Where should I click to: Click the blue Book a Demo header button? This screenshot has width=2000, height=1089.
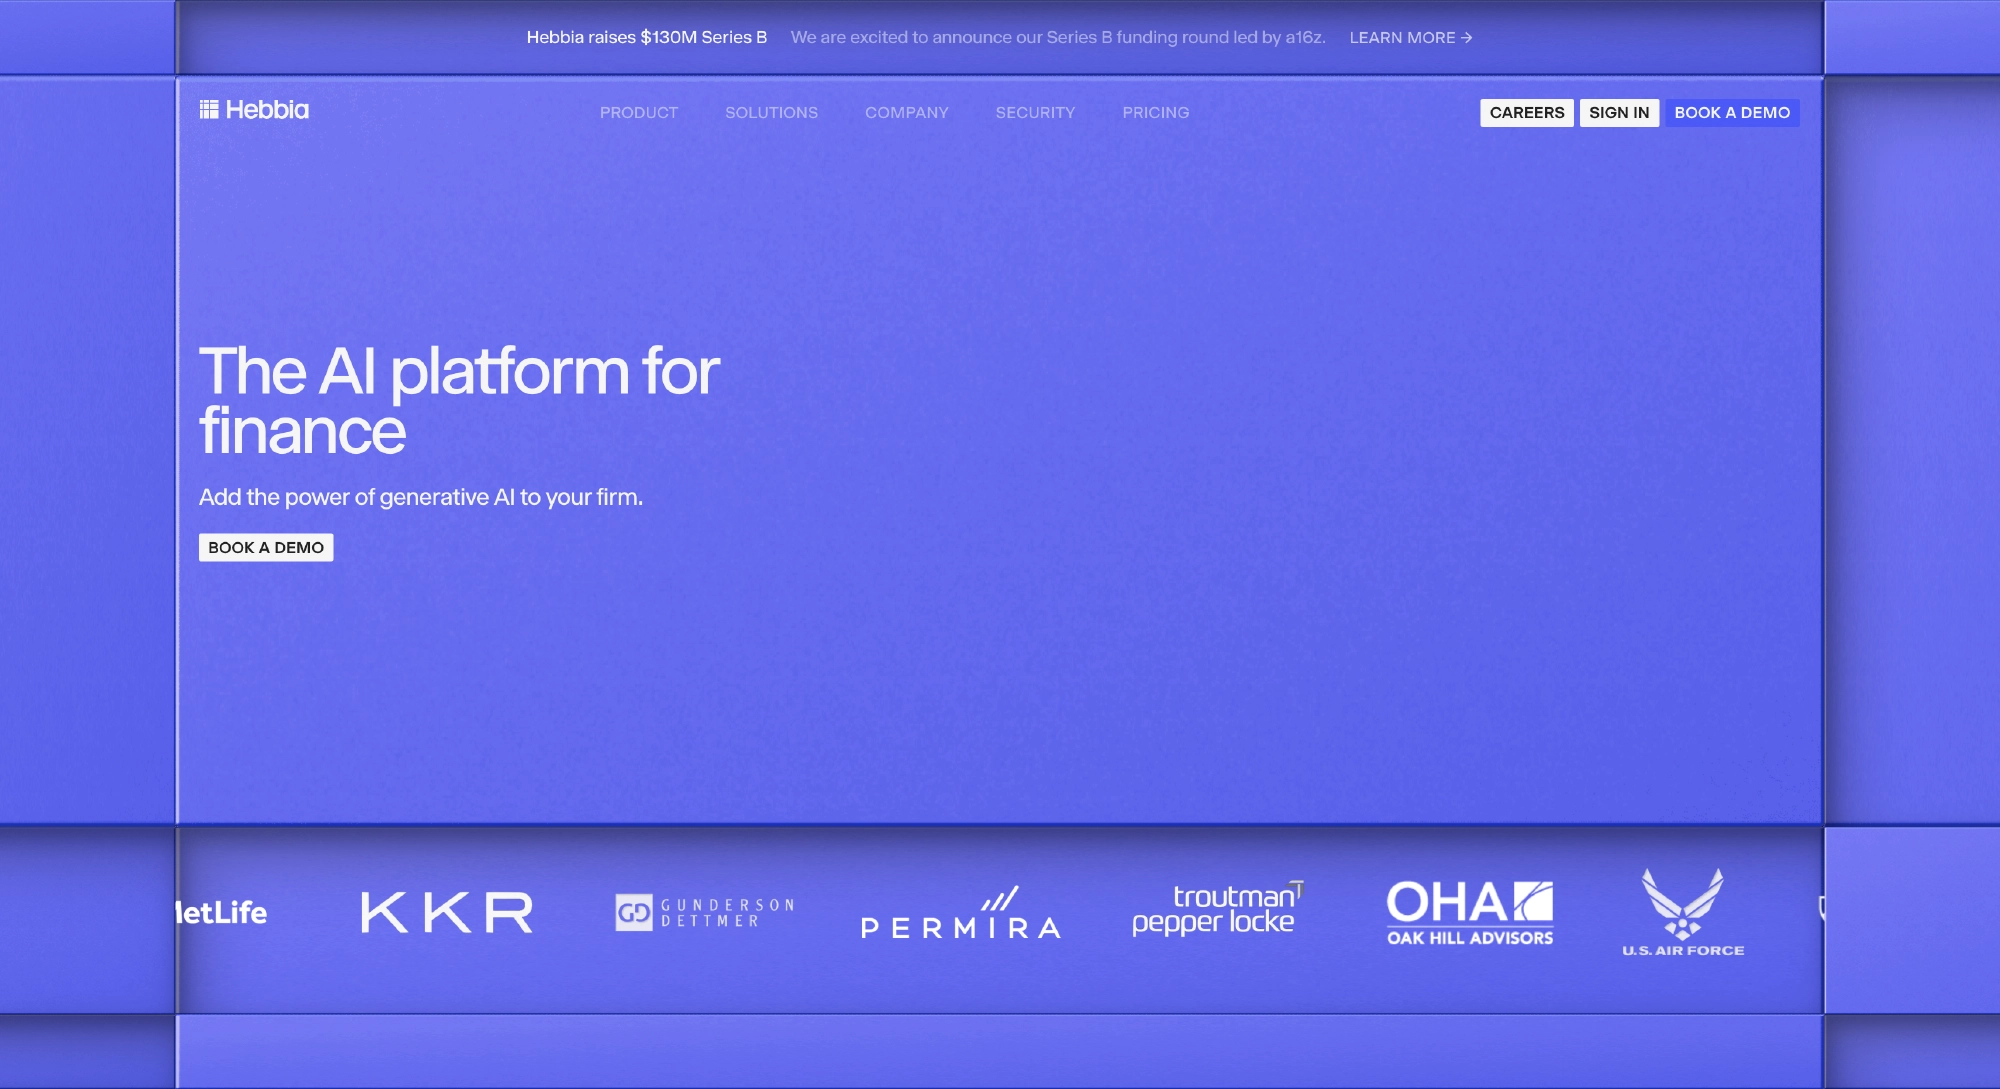click(x=1731, y=113)
